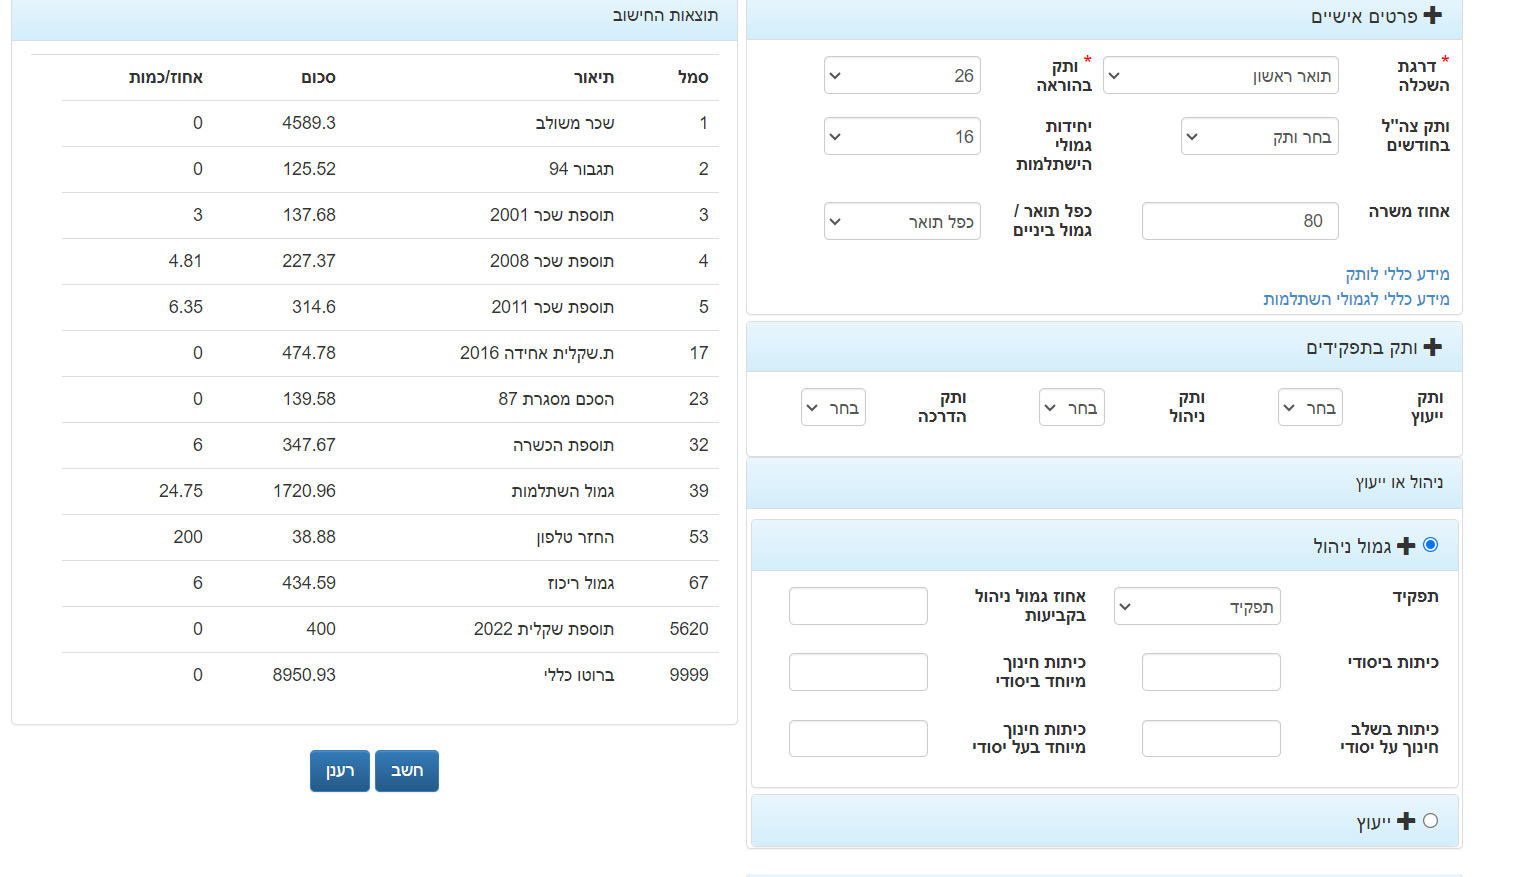
Task: Click the תגבור 94 description cell
Action: [582, 169]
